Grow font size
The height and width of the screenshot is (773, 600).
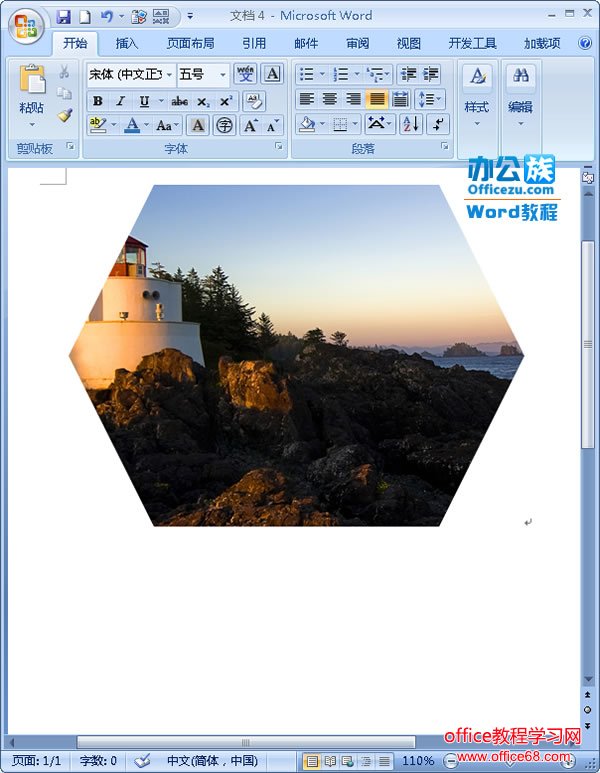[250, 125]
